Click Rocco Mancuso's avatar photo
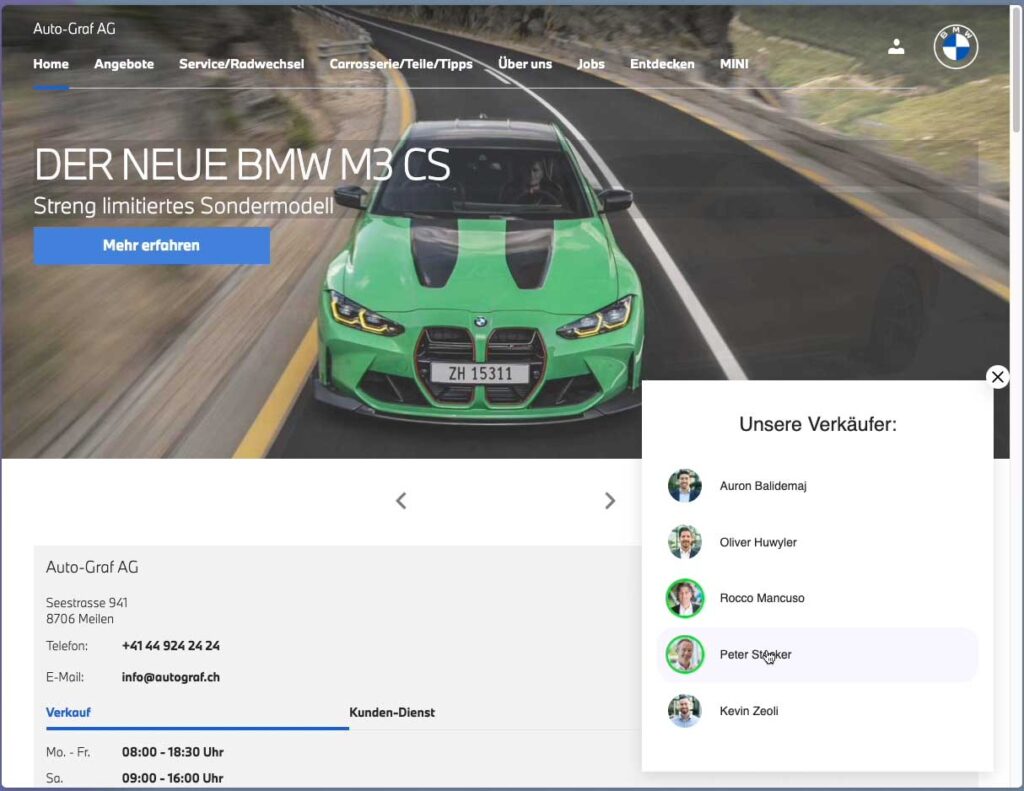The image size is (1024, 791). coord(684,598)
